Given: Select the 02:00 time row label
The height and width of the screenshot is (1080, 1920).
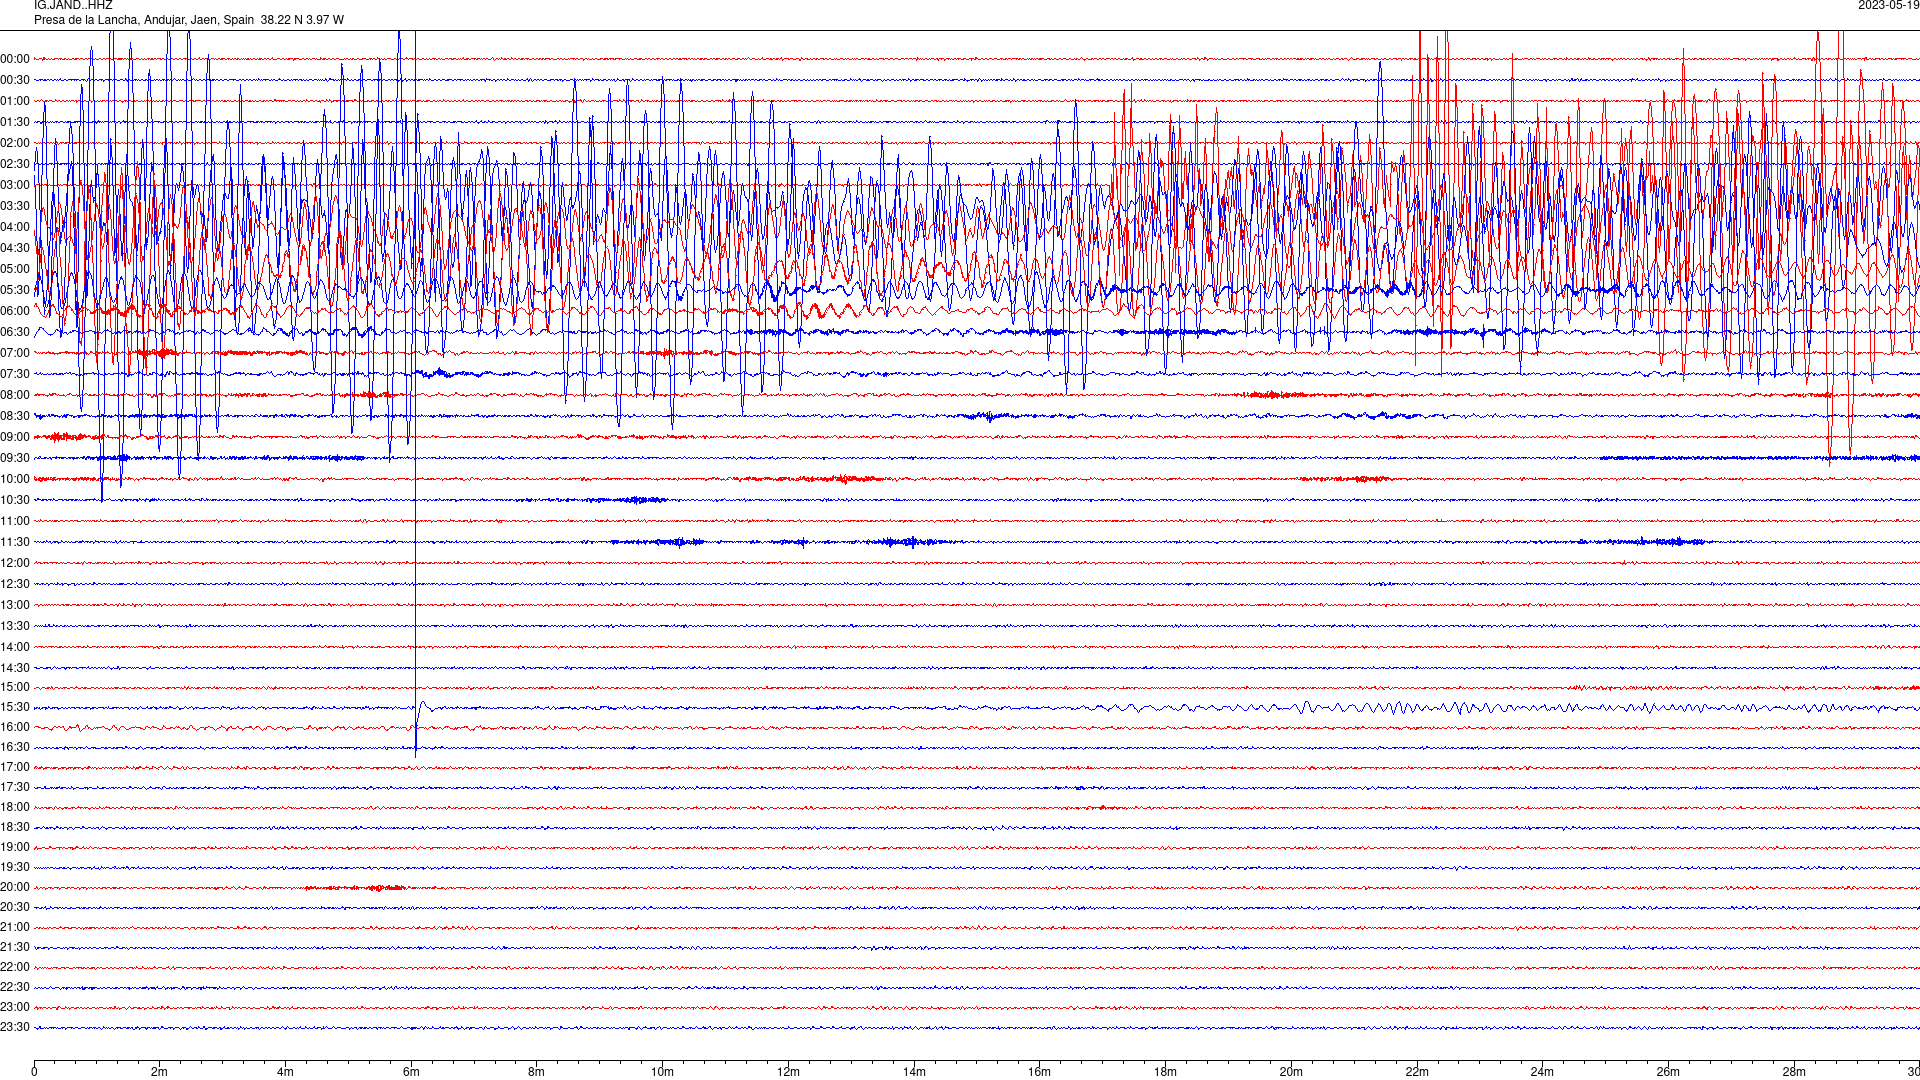Looking at the screenshot, I should point(15,143).
